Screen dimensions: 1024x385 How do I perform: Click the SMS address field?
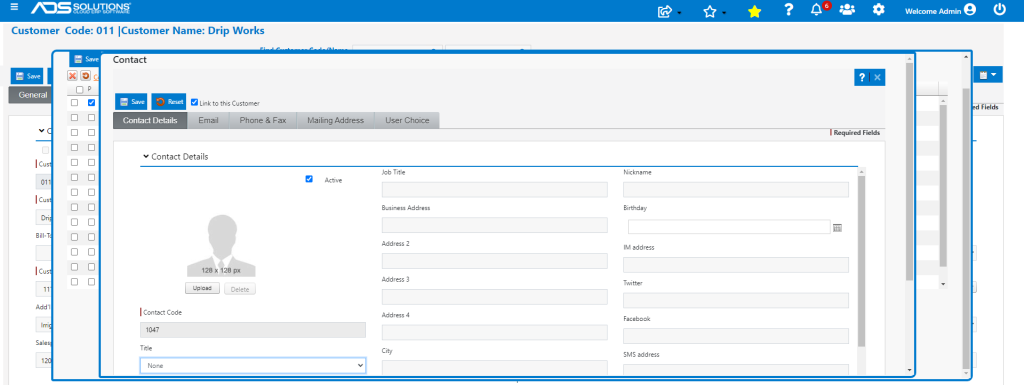pyautogui.click(x=736, y=370)
